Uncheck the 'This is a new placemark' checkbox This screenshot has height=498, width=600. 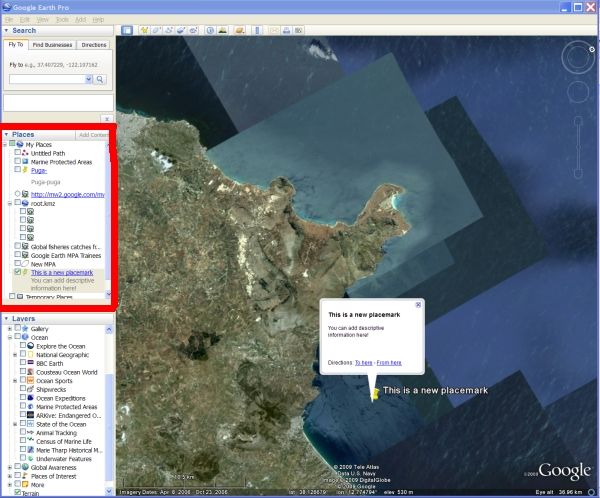(x=18, y=272)
